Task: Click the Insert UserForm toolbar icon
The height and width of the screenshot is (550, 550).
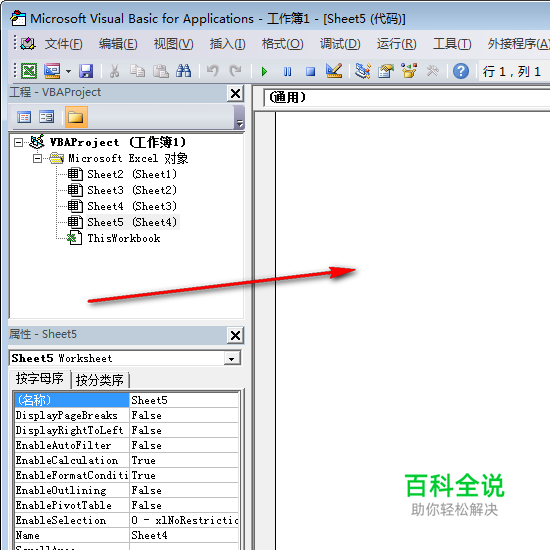Action: click(x=52, y=71)
